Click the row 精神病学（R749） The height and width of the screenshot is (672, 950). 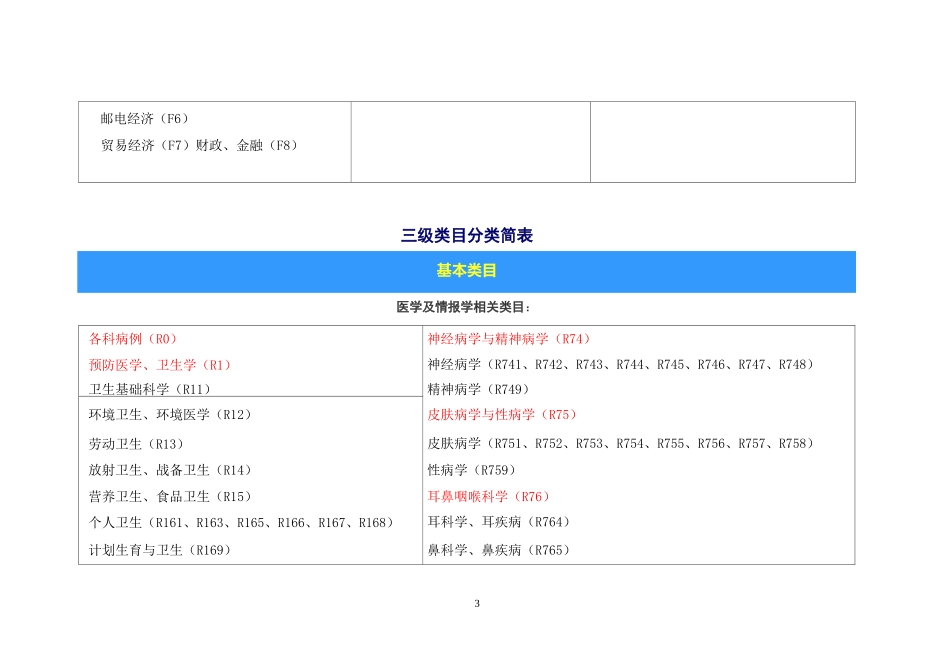pos(479,389)
